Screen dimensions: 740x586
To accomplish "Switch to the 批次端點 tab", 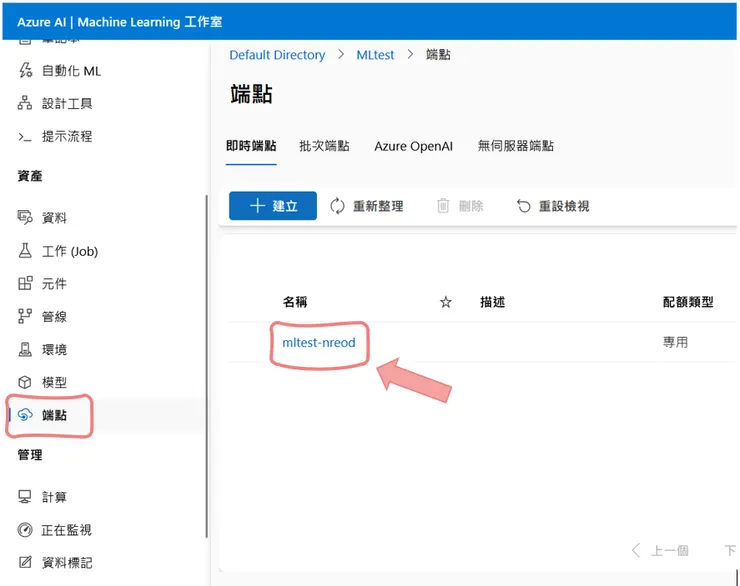I will point(324,146).
